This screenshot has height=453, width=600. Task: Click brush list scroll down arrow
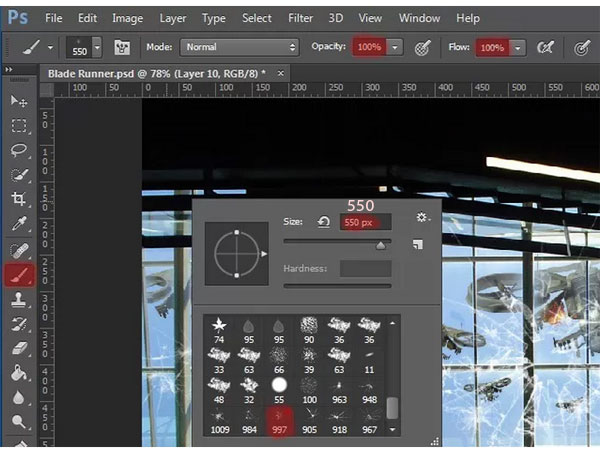[x=392, y=429]
